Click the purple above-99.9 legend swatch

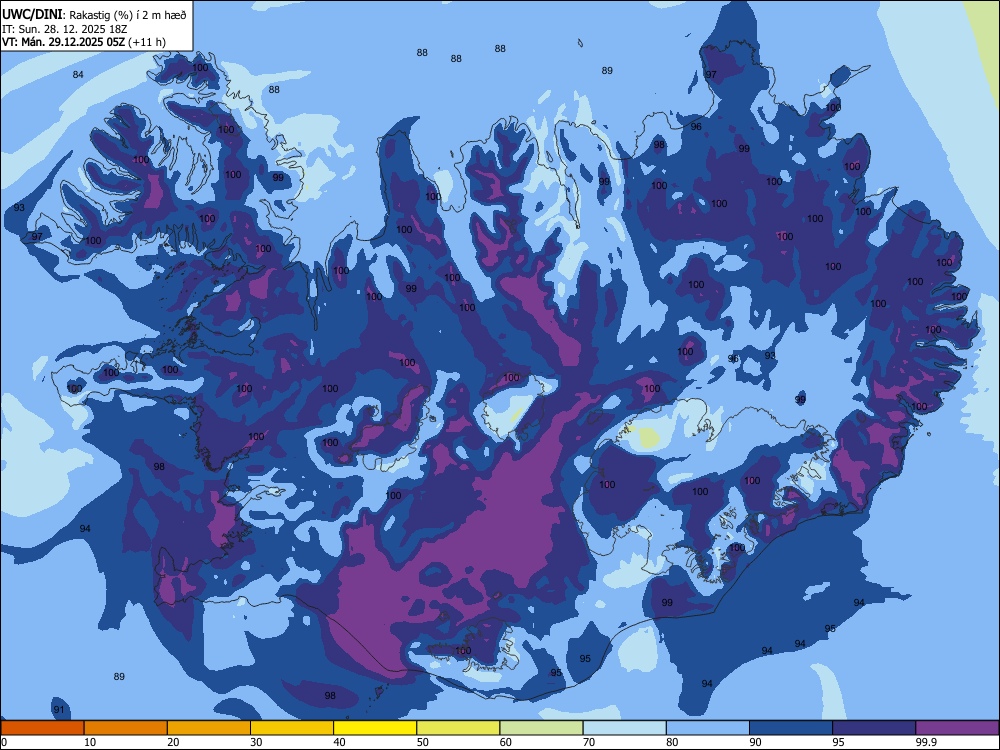pos(957,728)
